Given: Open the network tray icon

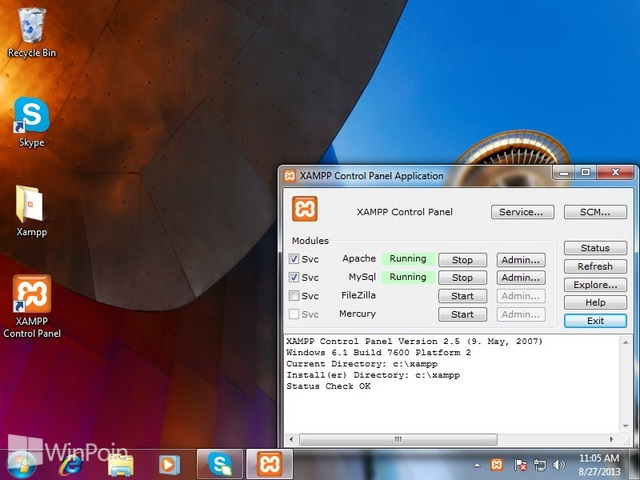Looking at the screenshot, I should [540, 464].
